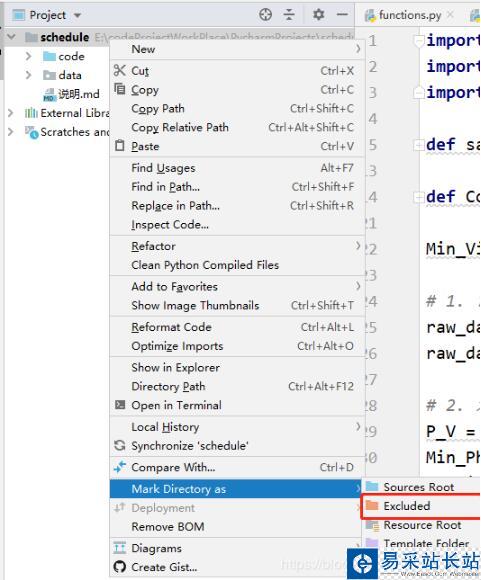This screenshot has height=580, width=481.
Task: Click the 说明.md markdown file icon
Action: (x=49, y=95)
